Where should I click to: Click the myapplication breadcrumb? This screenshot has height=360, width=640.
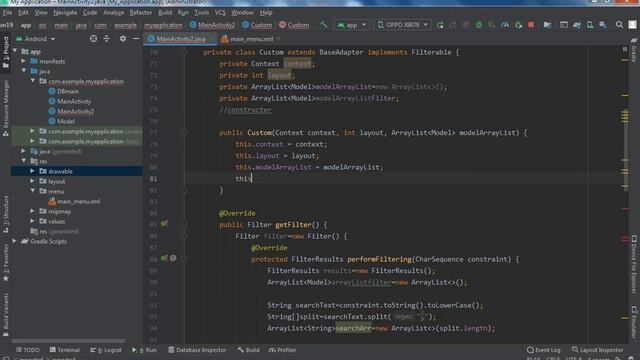pos(164,25)
